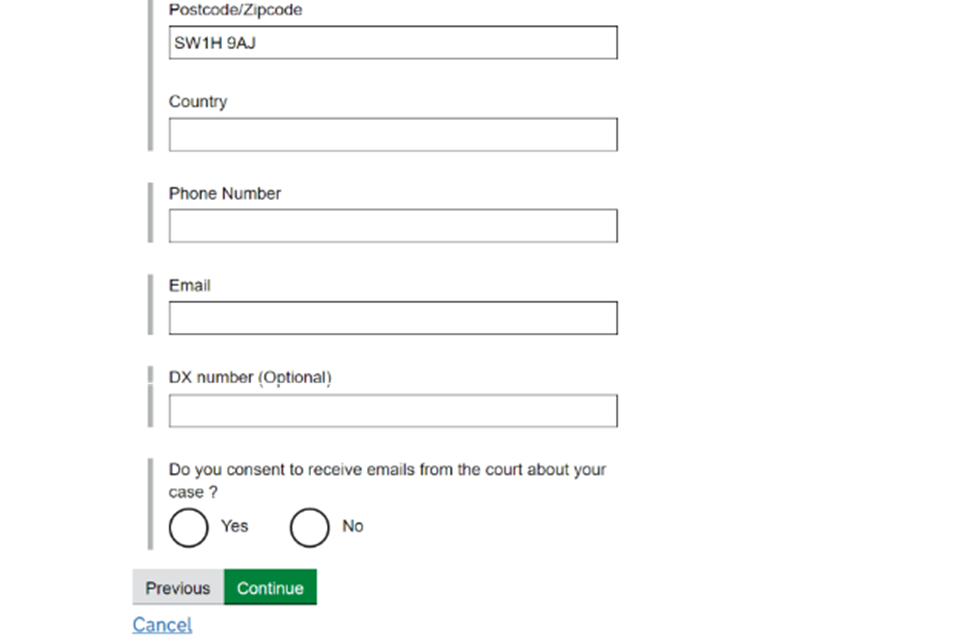
Task: Click the '(Optional)' text beside DX number
Action: [x=295, y=378]
